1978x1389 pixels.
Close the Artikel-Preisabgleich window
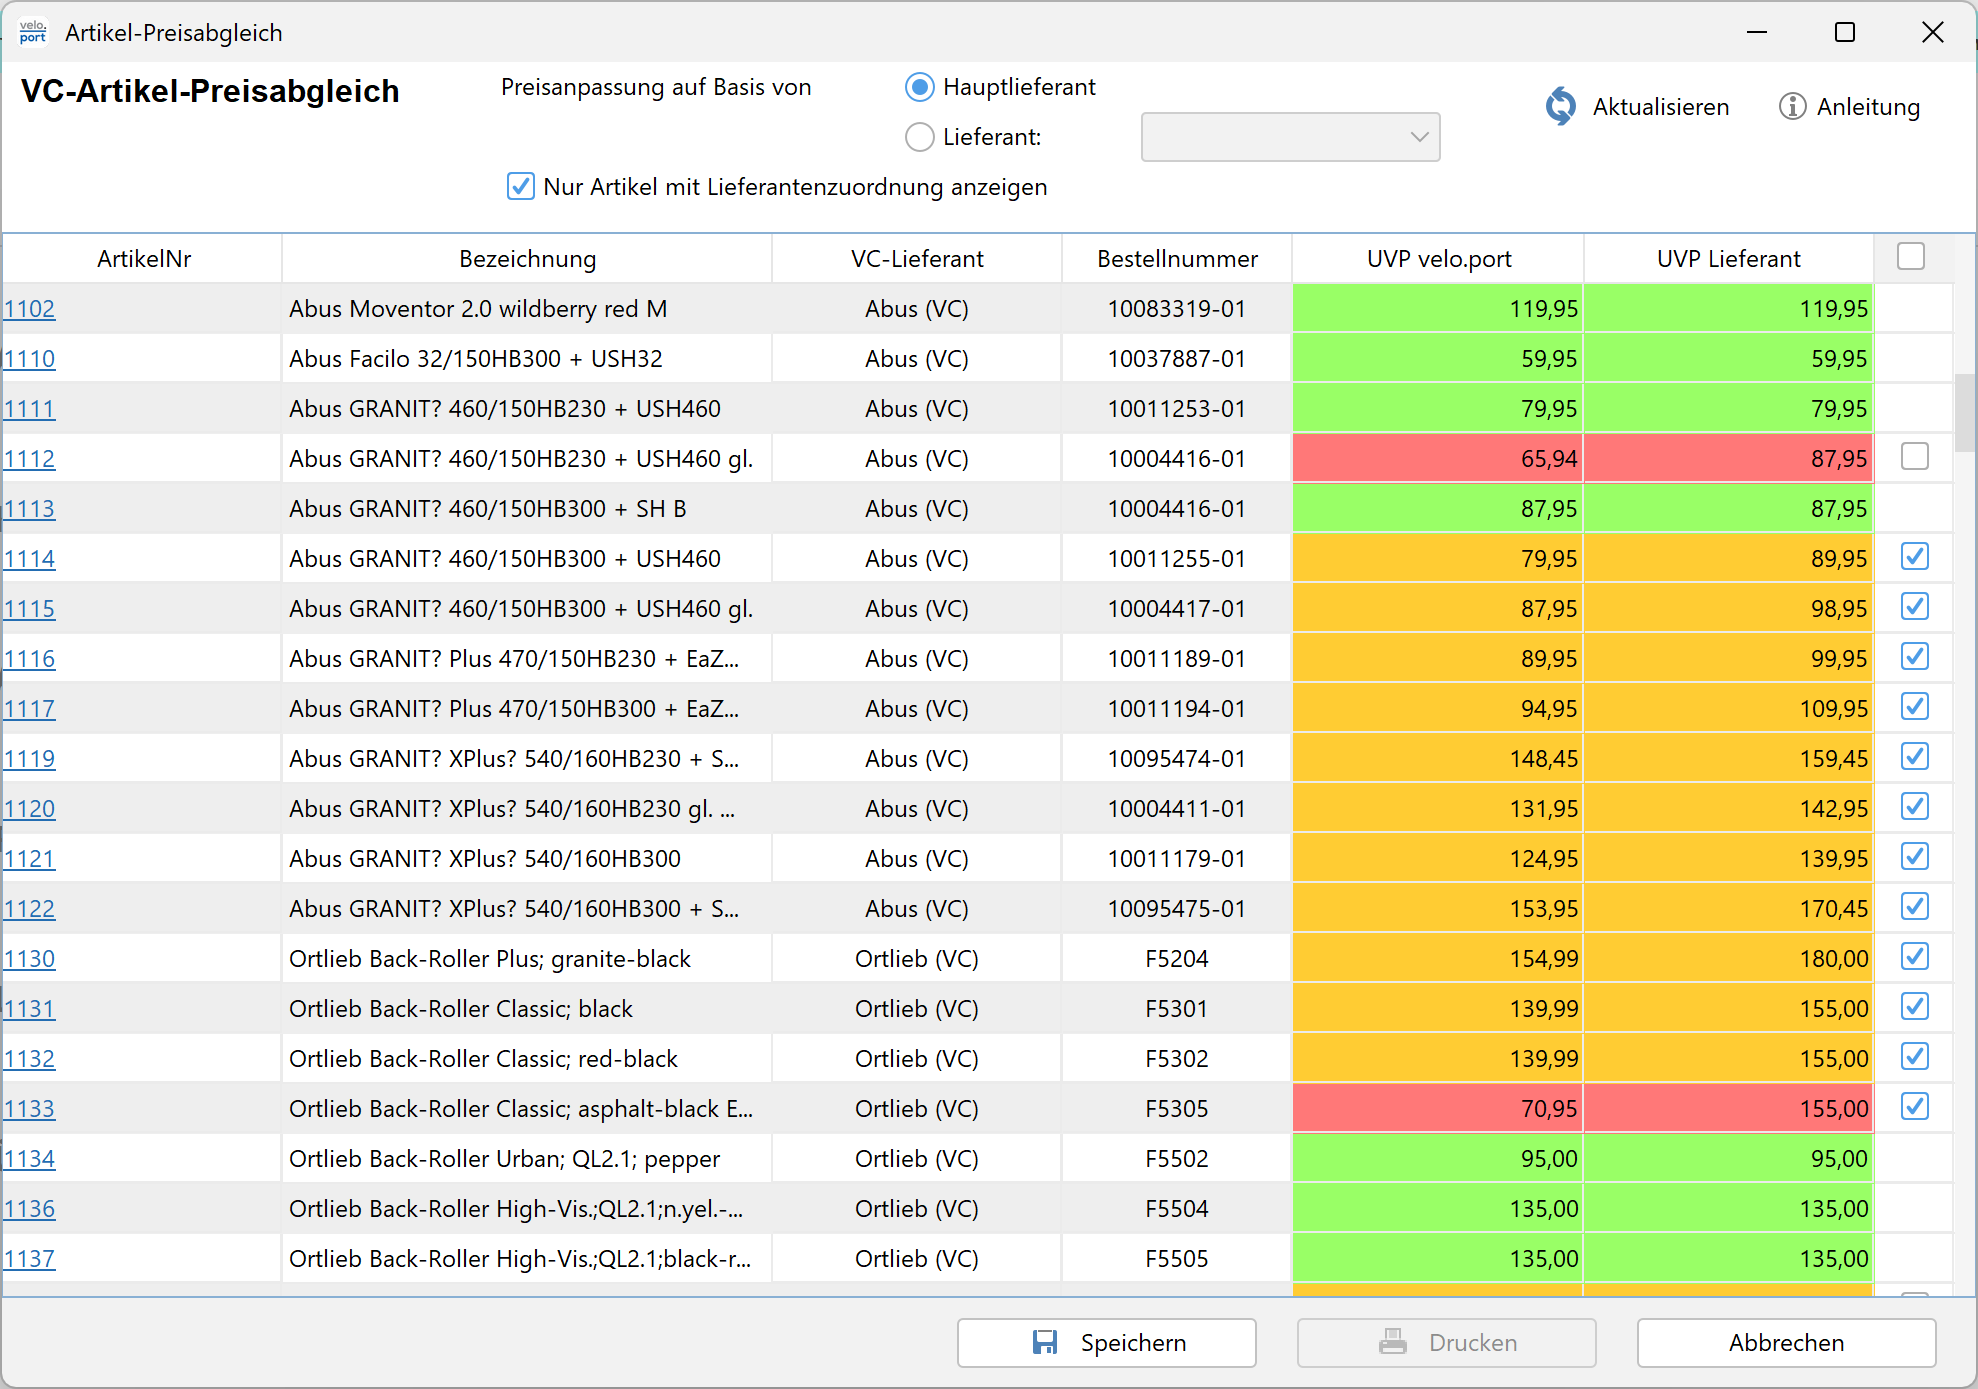click(x=1932, y=32)
